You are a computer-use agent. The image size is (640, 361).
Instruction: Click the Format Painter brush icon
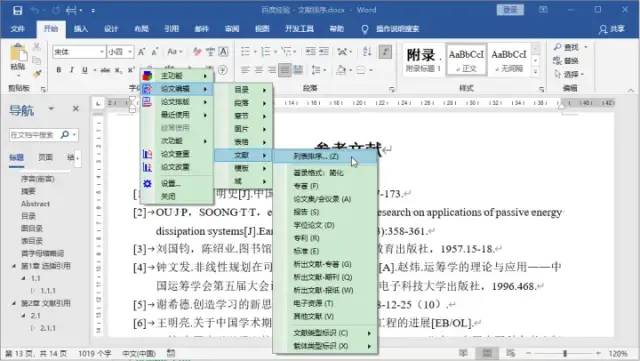(x=37, y=74)
